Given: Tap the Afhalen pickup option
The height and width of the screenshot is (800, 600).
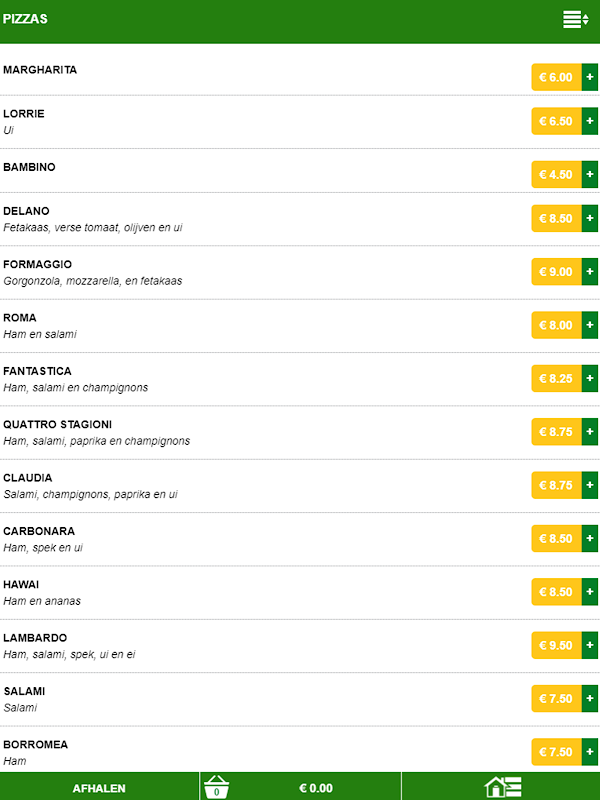Looking at the screenshot, I should (99, 788).
